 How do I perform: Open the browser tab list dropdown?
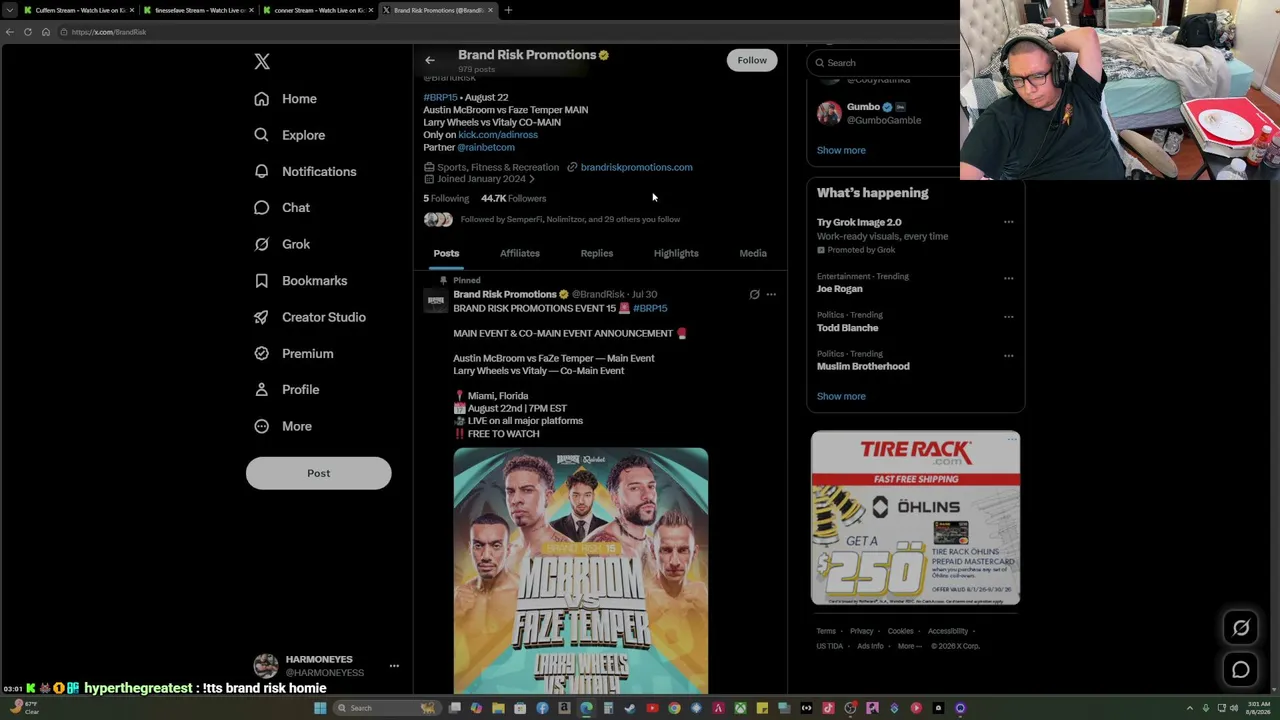coord(9,10)
